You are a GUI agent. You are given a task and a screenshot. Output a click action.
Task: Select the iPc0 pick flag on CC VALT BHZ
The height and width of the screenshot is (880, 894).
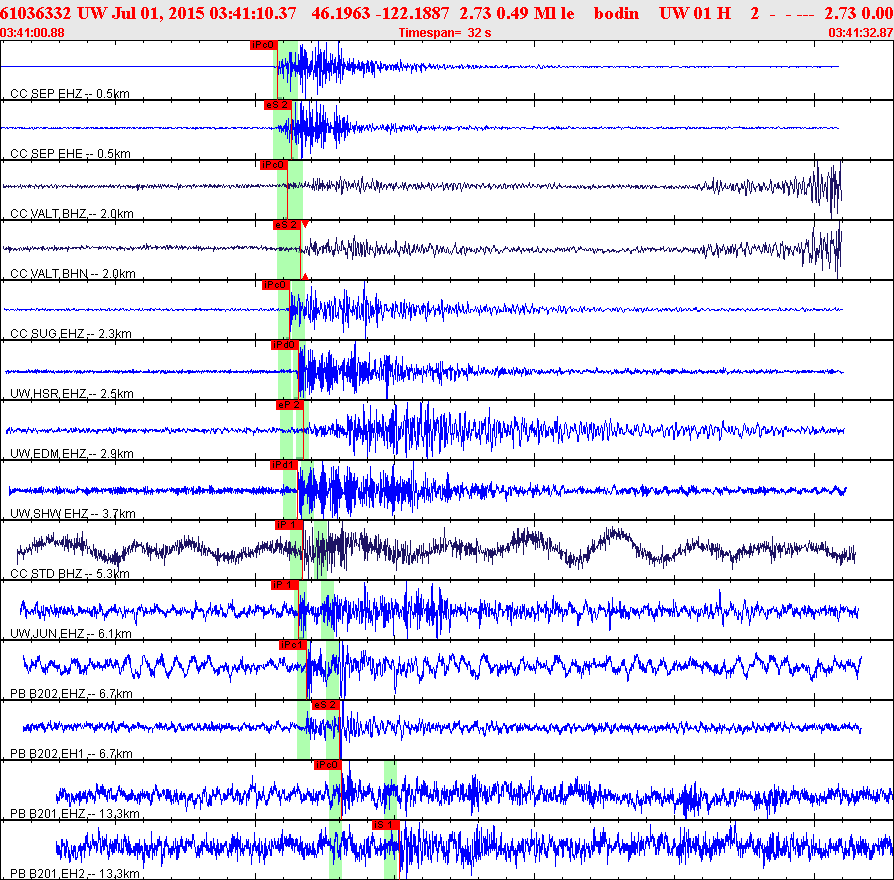[274, 165]
